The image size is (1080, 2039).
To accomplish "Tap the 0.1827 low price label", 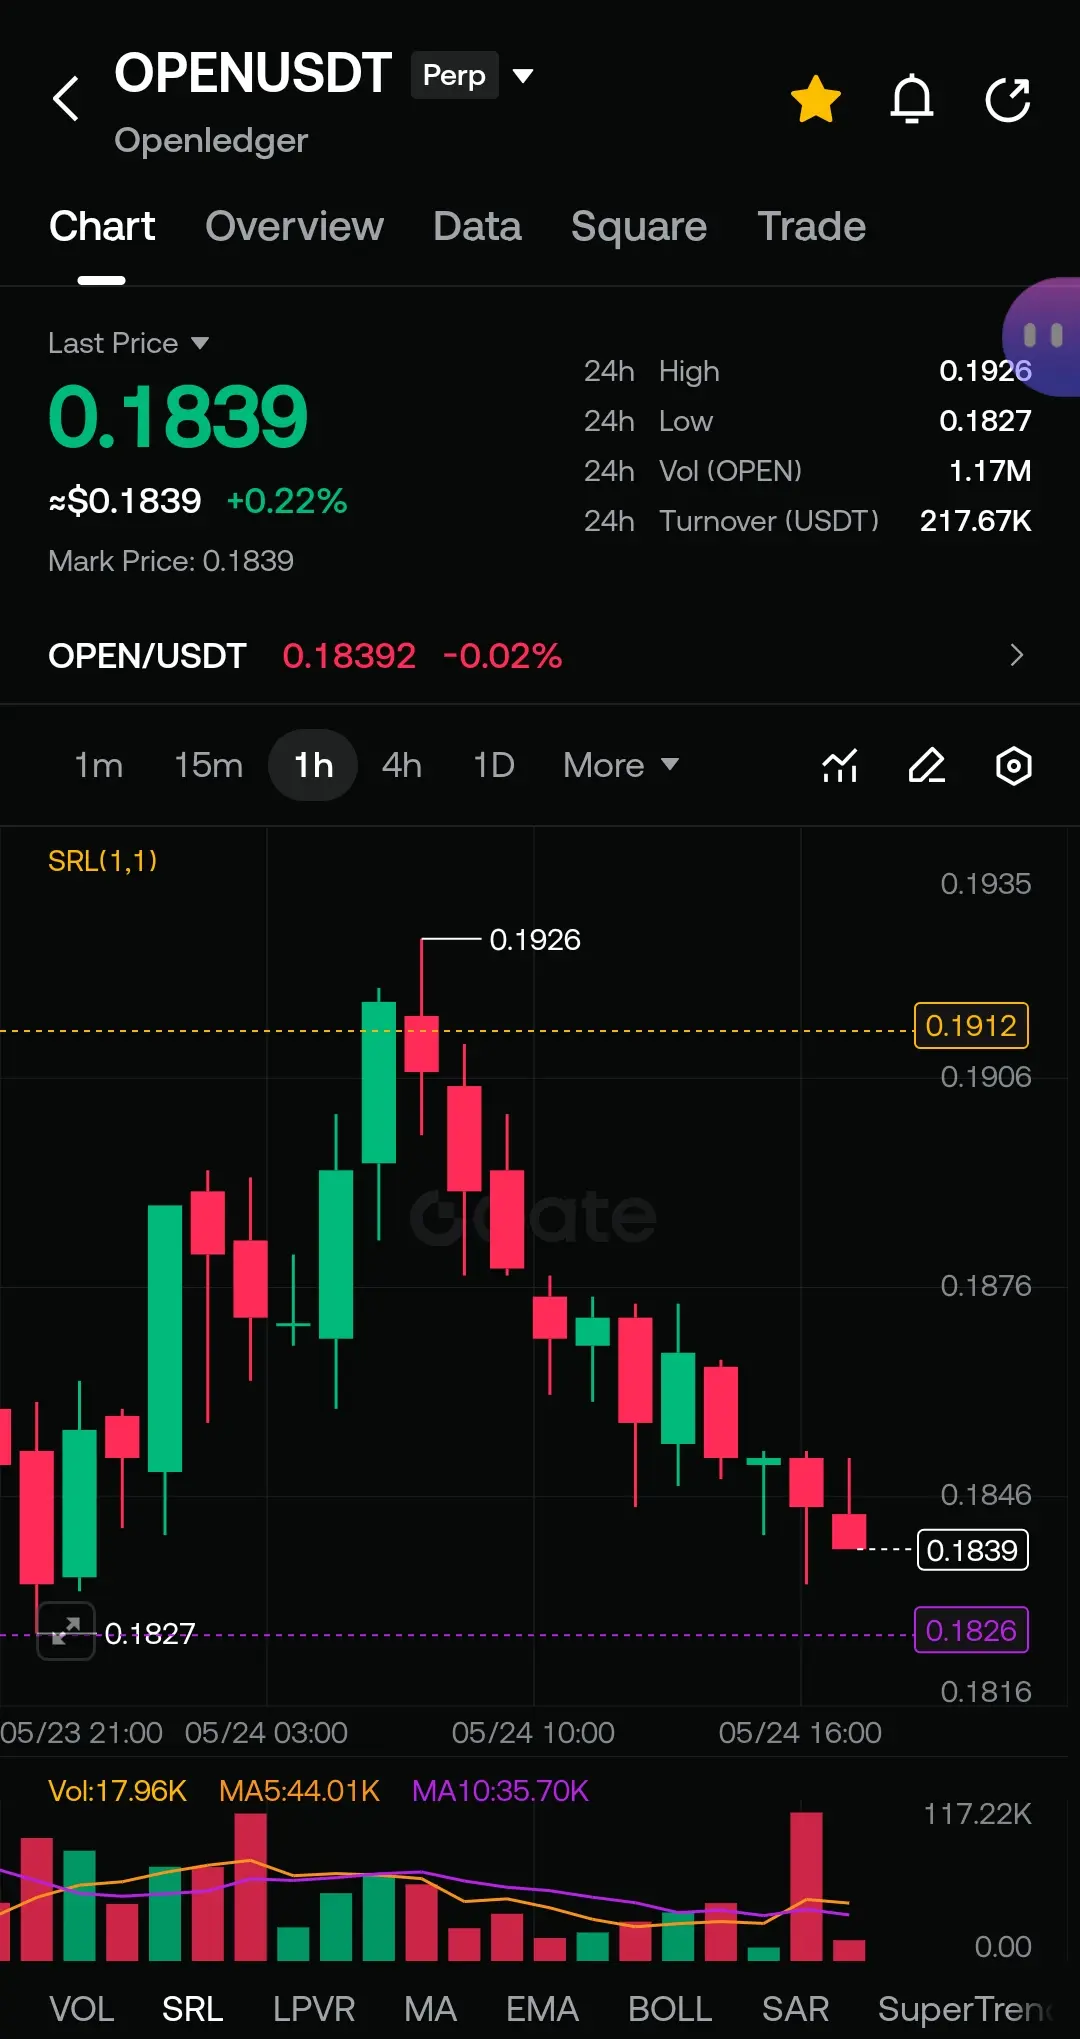I will (x=150, y=1633).
